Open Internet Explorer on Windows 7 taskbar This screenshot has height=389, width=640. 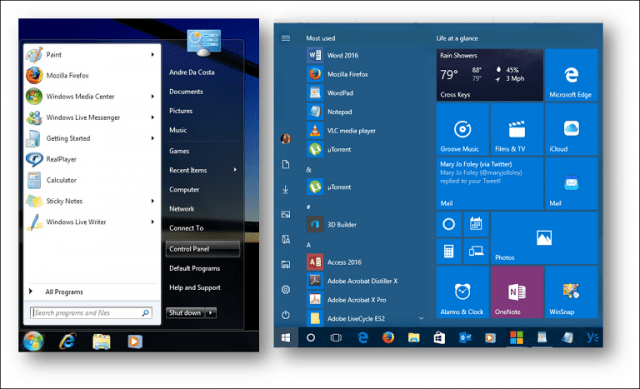[67, 341]
